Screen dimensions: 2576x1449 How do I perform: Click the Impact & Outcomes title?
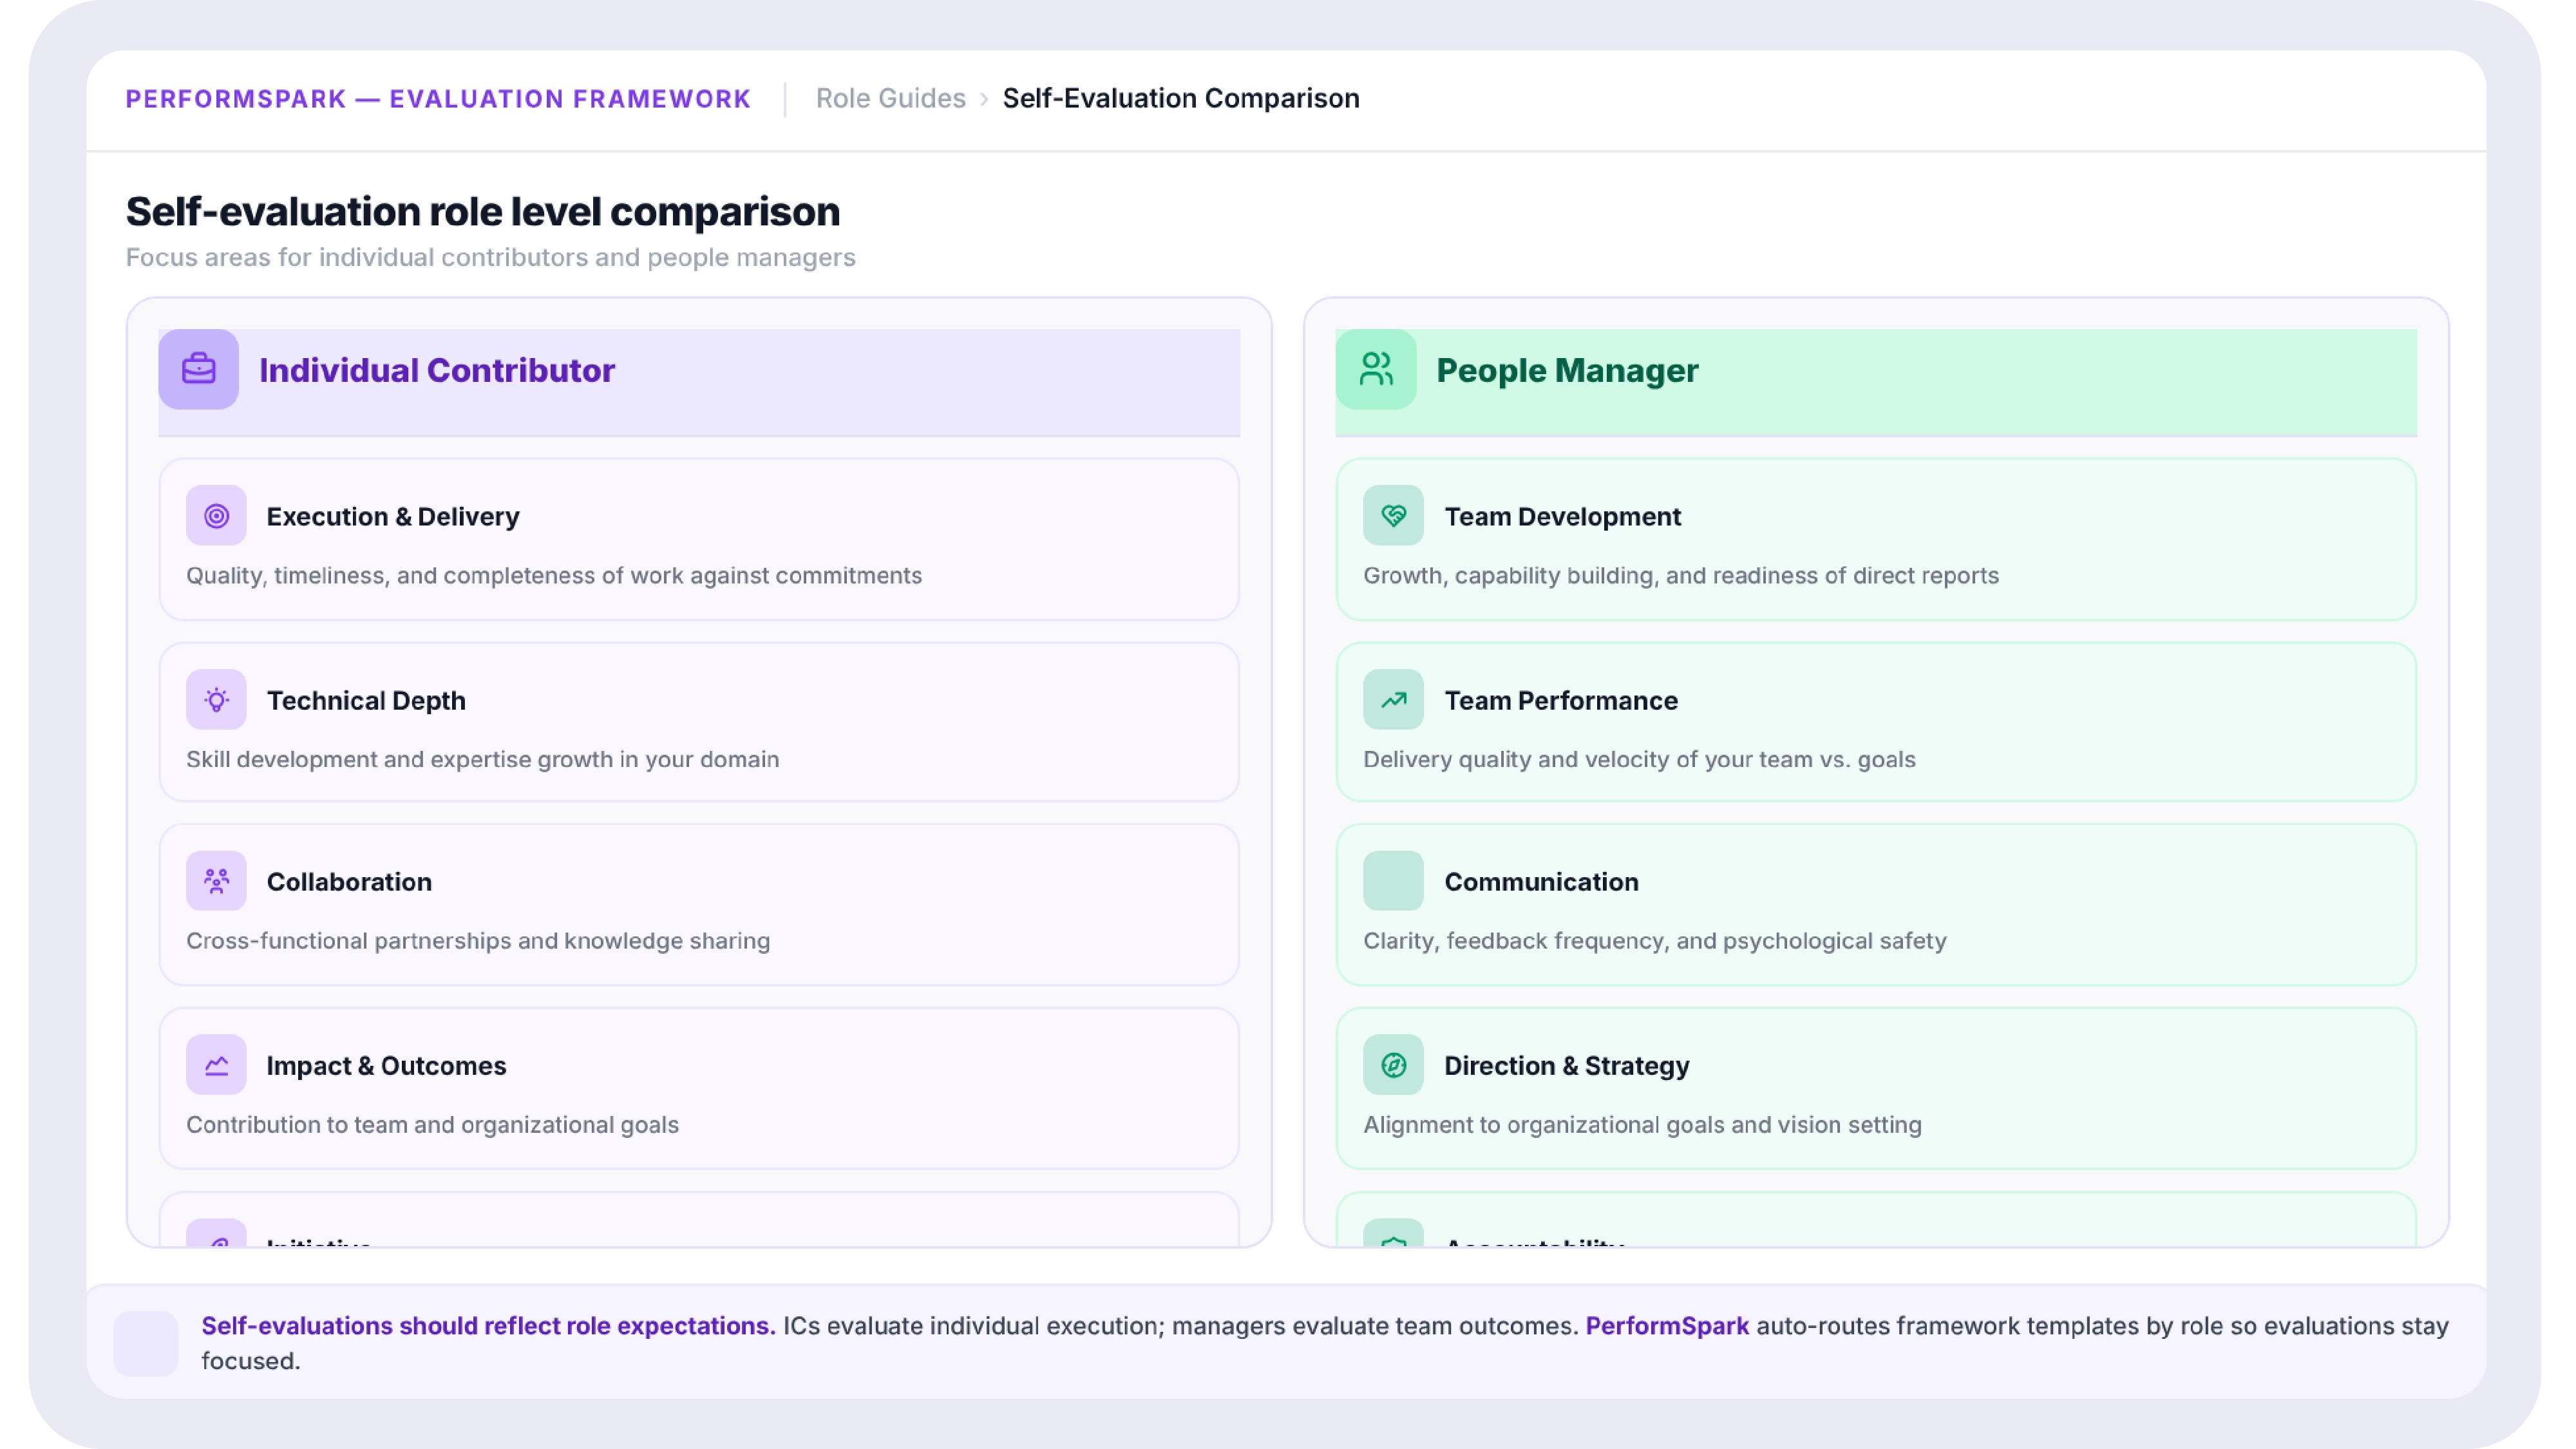point(386,1066)
